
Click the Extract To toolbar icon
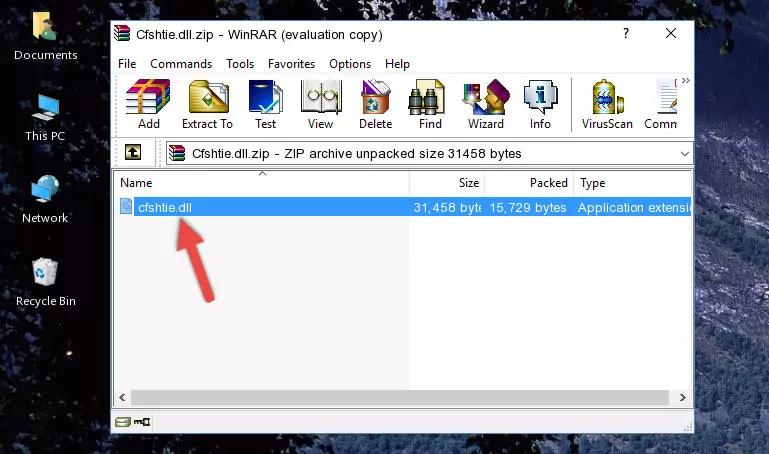click(x=207, y=104)
